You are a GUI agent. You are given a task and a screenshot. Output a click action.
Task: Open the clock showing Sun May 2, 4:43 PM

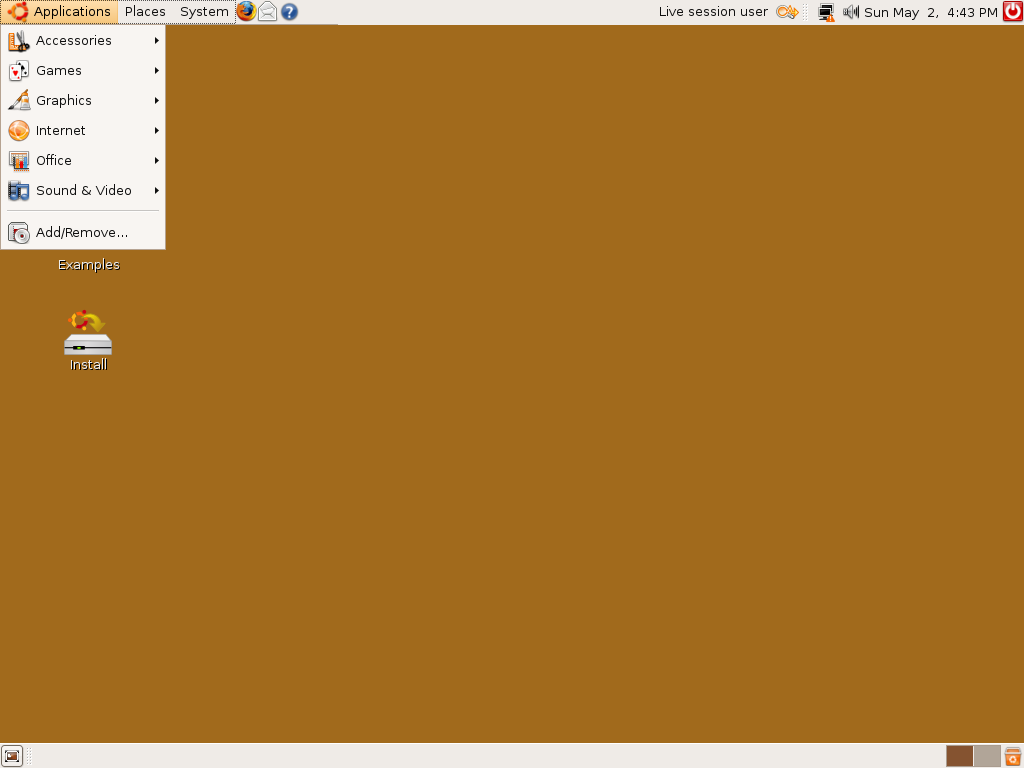tap(931, 12)
